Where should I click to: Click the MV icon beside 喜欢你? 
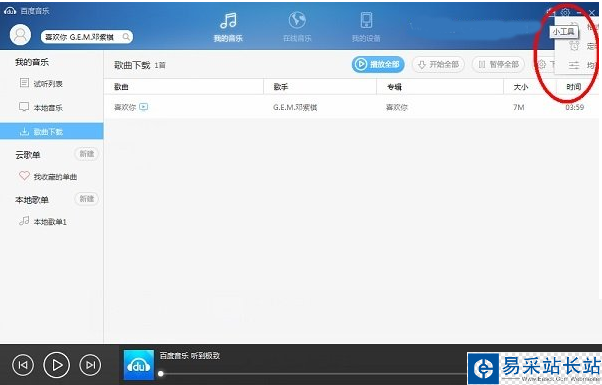tap(144, 107)
